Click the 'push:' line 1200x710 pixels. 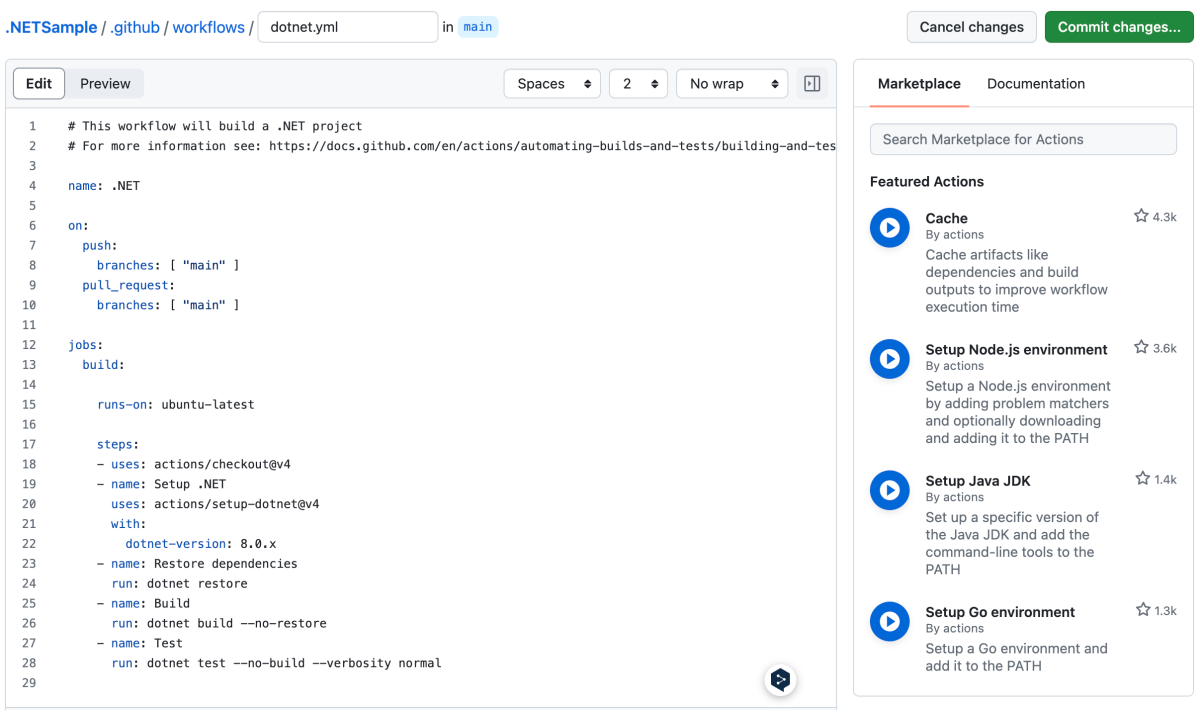click(x=100, y=245)
